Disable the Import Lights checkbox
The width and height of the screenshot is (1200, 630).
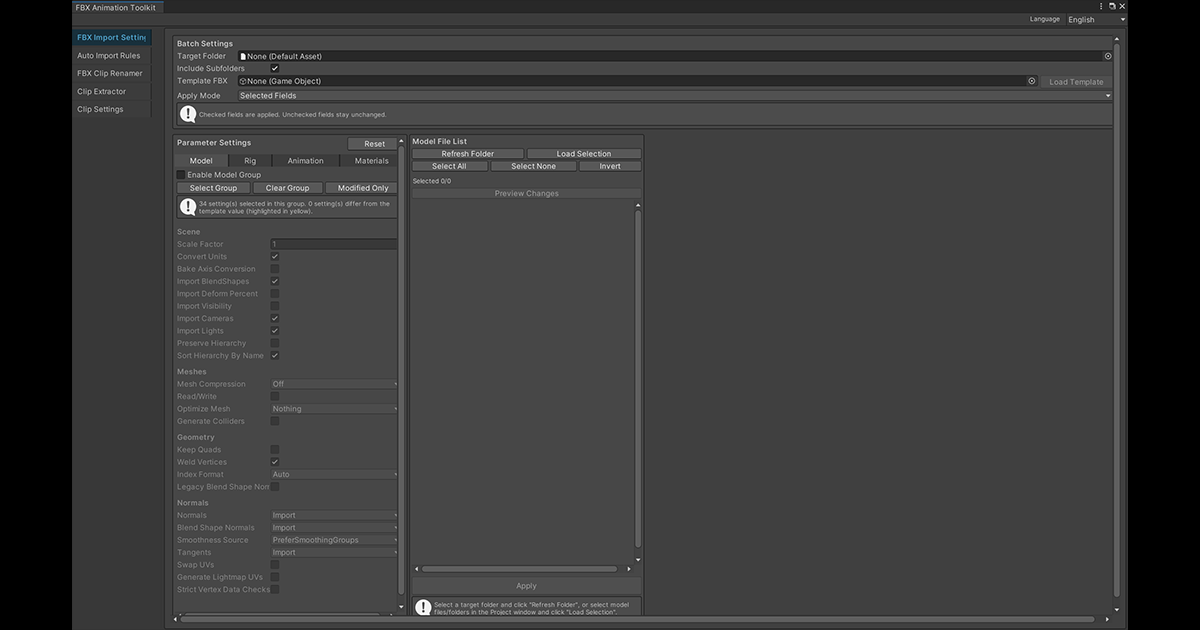(275, 331)
